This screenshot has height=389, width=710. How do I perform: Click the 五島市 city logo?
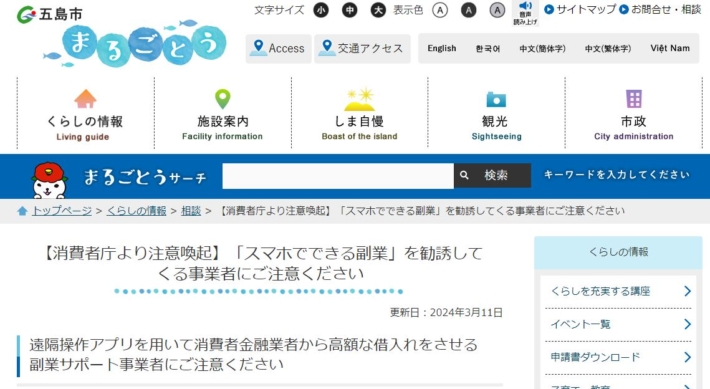coord(50,14)
